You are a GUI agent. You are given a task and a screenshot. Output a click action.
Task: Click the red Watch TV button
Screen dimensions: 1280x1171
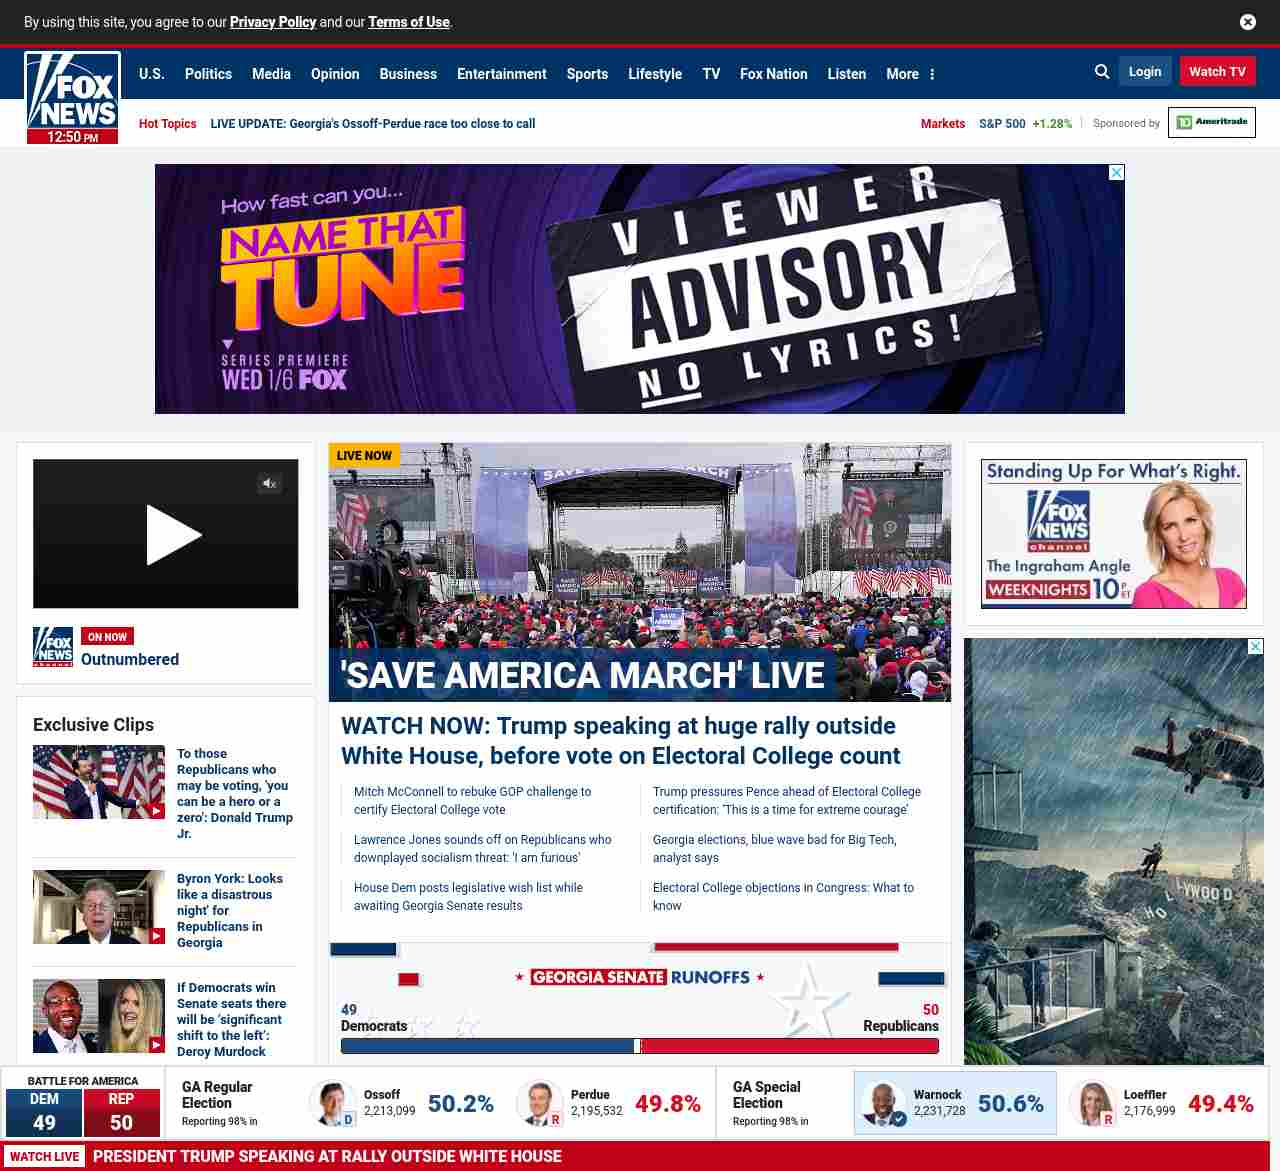coord(1217,72)
